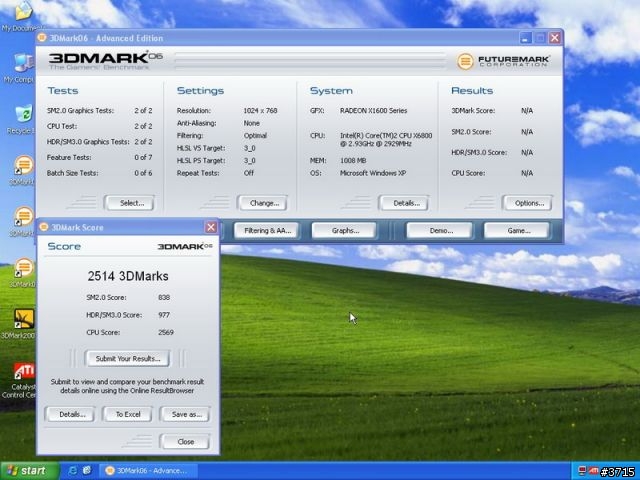The height and width of the screenshot is (480, 640).
Task: Open Options... in the Results section
Action: pos(528,203)
